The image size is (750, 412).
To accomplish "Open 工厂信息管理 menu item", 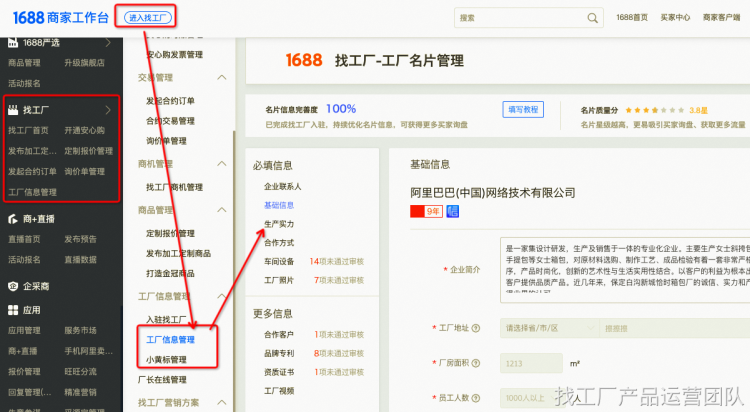I will 170,340.
